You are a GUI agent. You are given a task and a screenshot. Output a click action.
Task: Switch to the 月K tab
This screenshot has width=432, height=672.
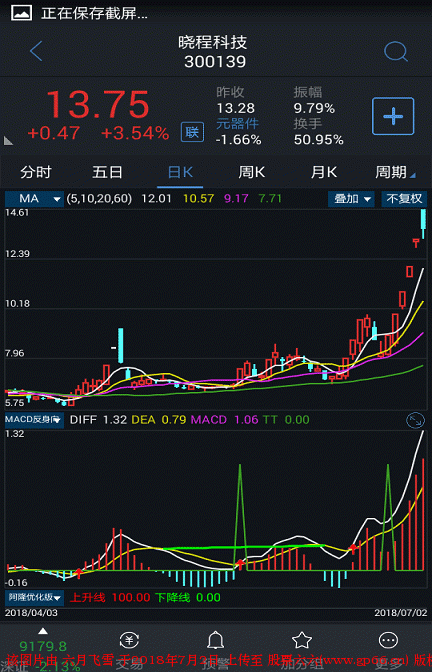(x=324, y=172)
